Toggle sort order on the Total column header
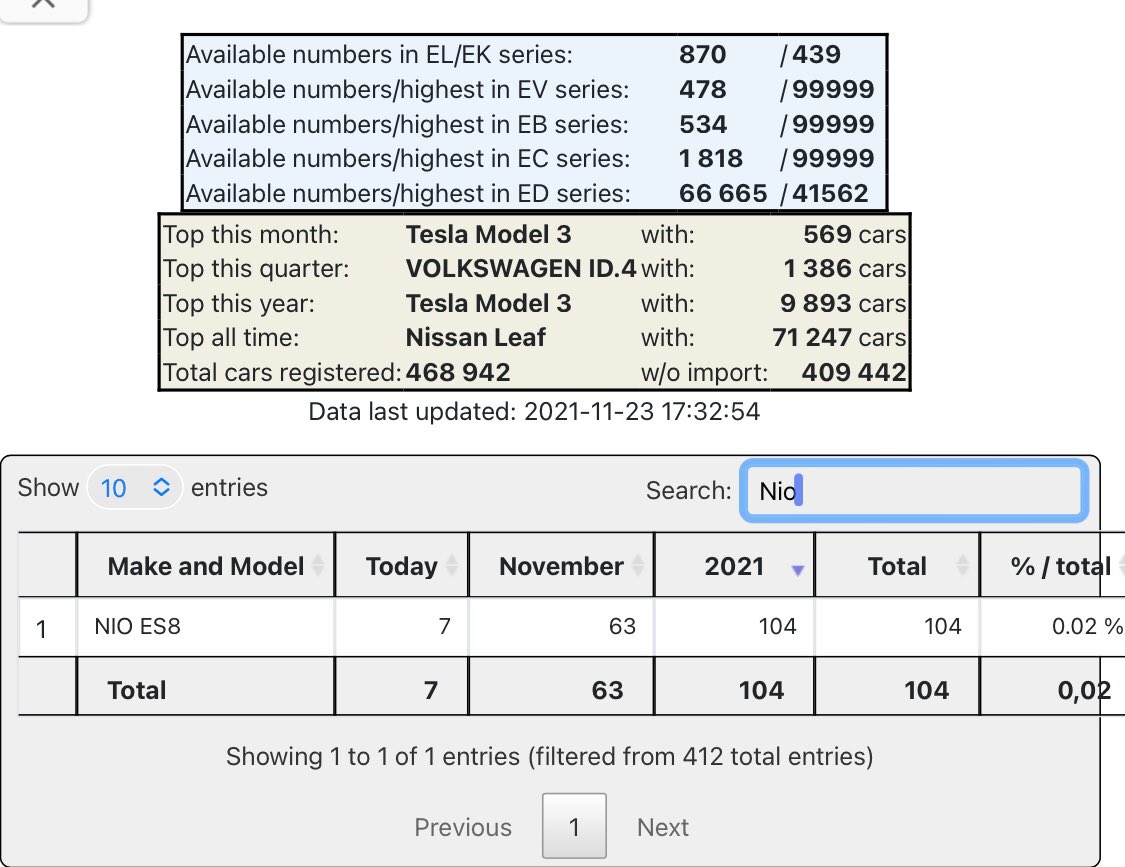This screenshot has width=1125, height=867. tap(897, 565)
